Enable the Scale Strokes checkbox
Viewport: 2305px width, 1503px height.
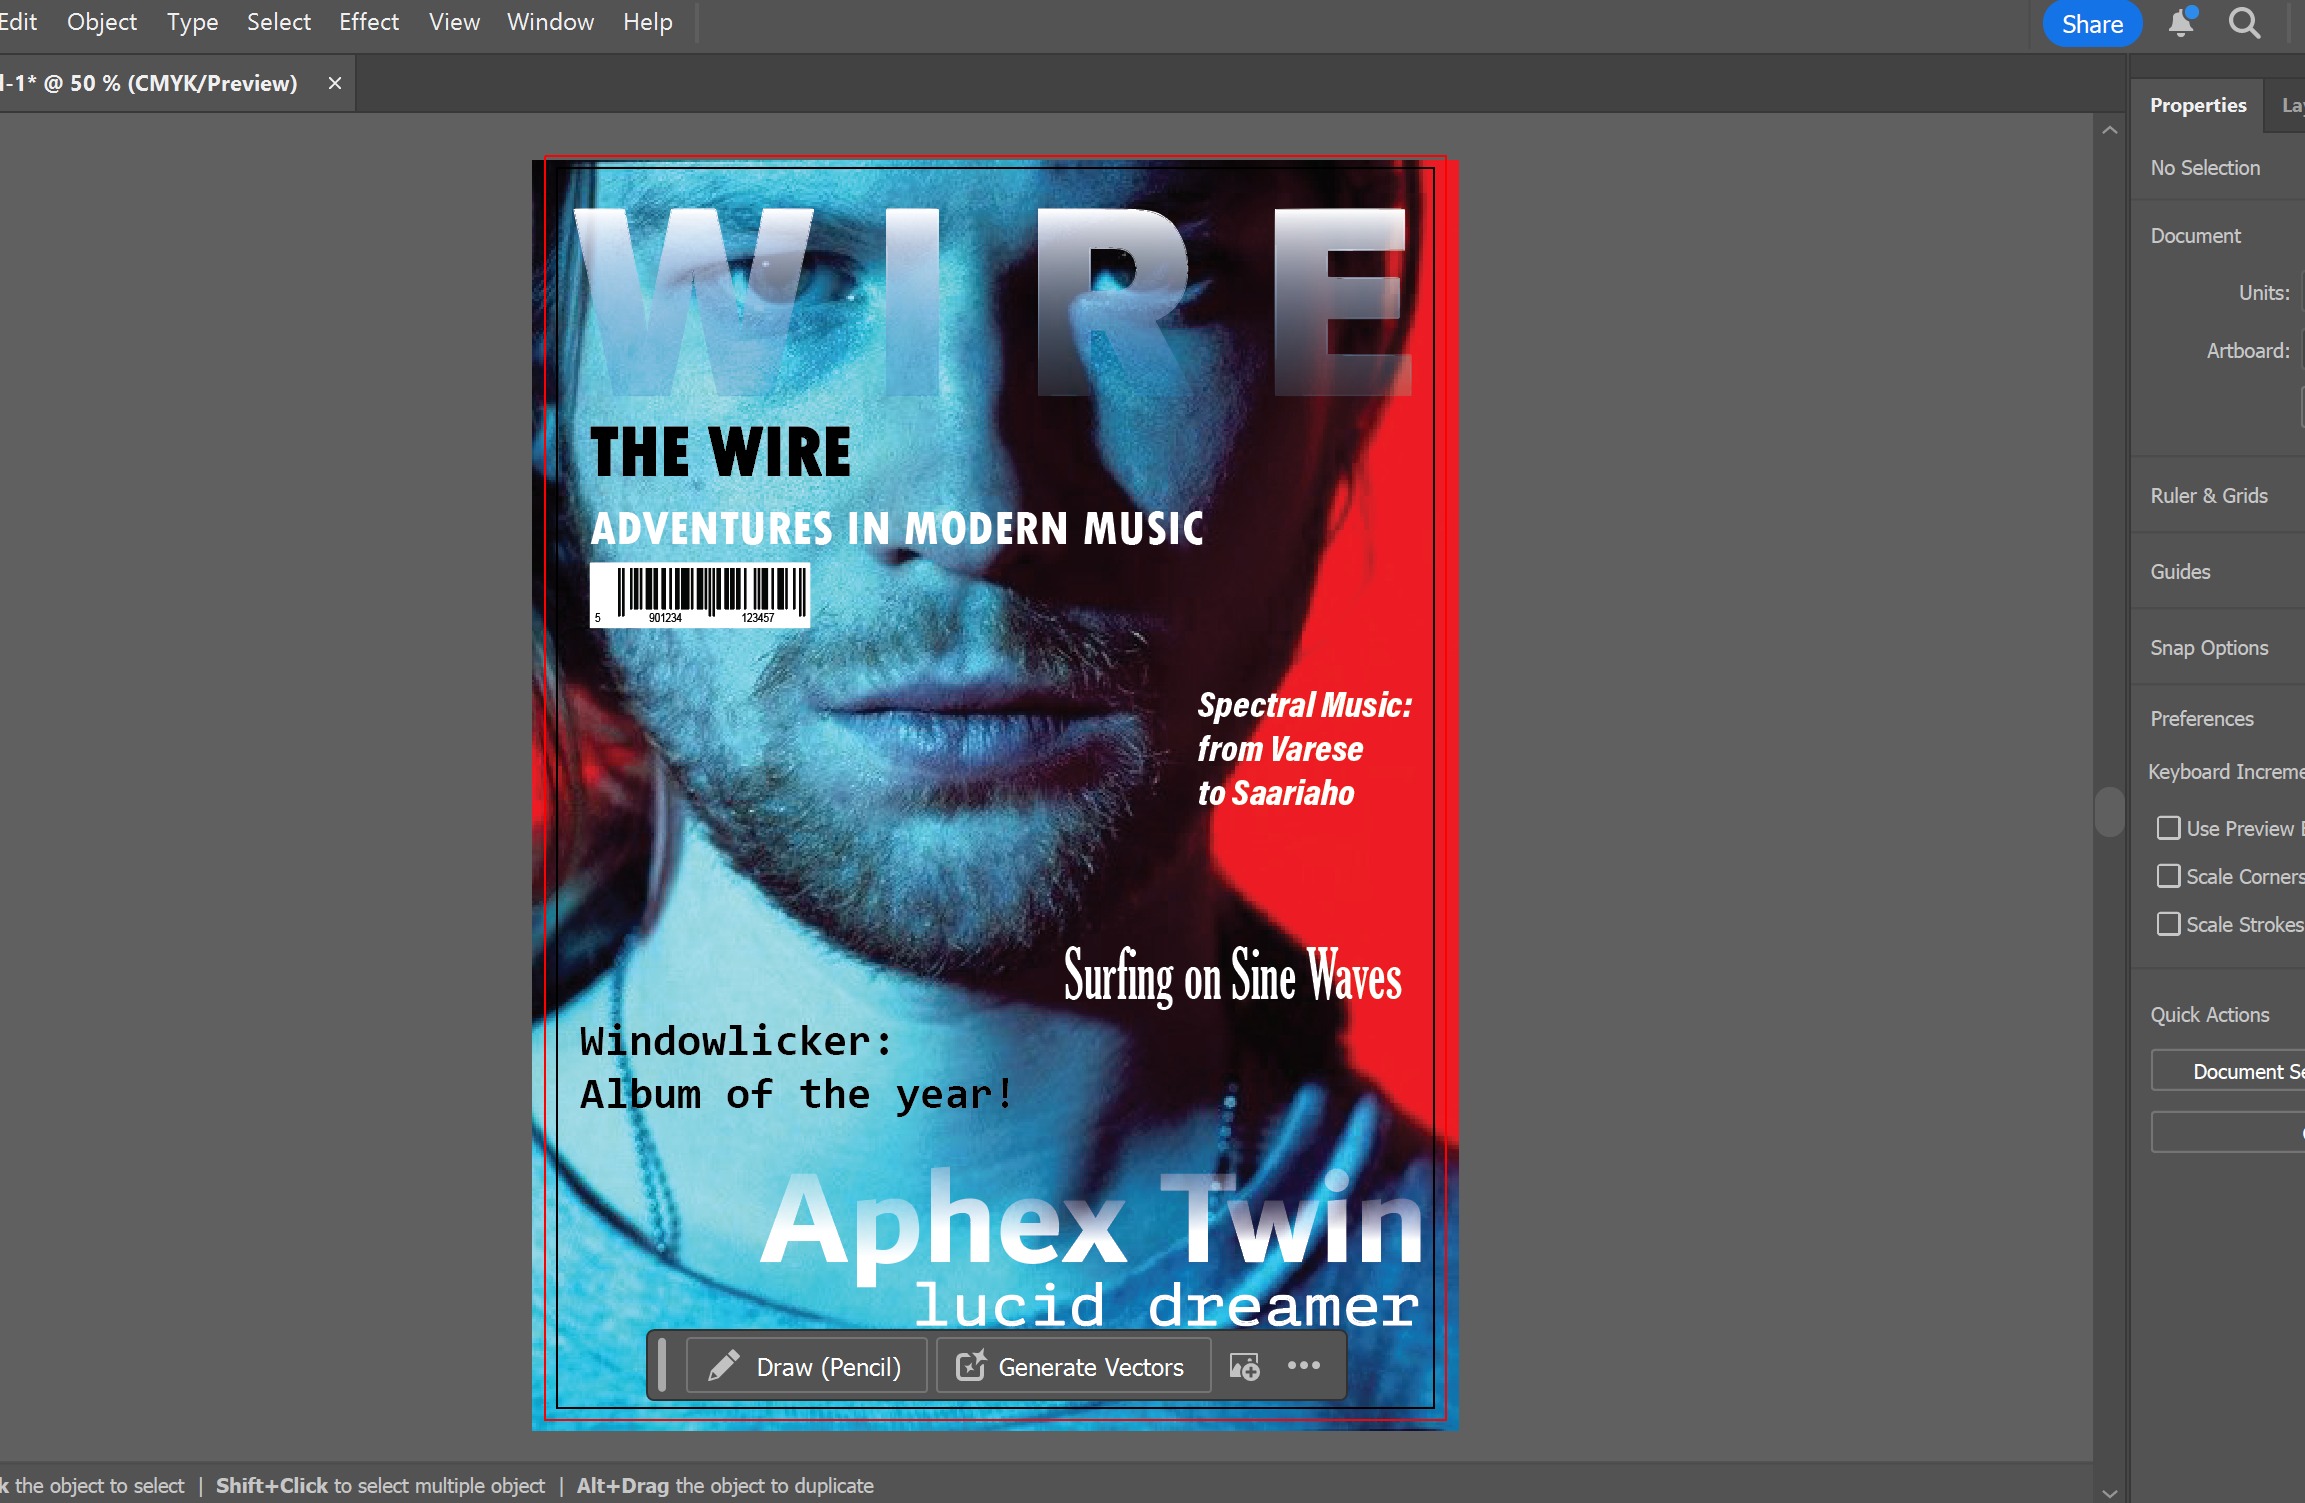(2168, 924)
